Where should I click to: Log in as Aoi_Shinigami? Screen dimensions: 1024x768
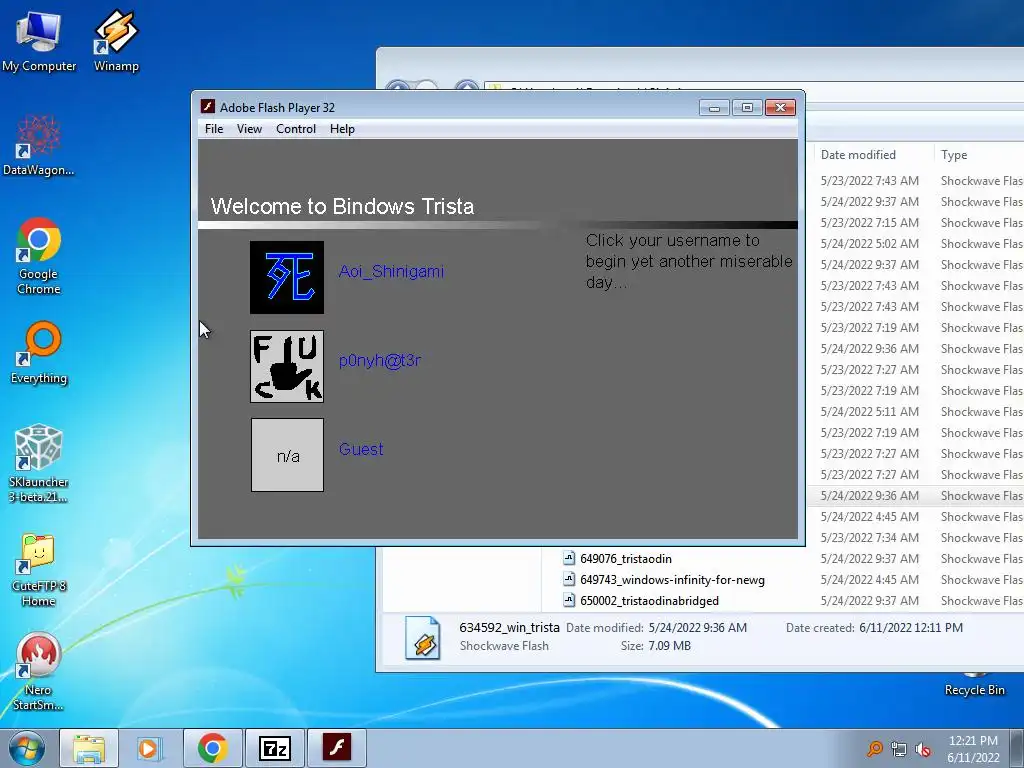(391, 272)
